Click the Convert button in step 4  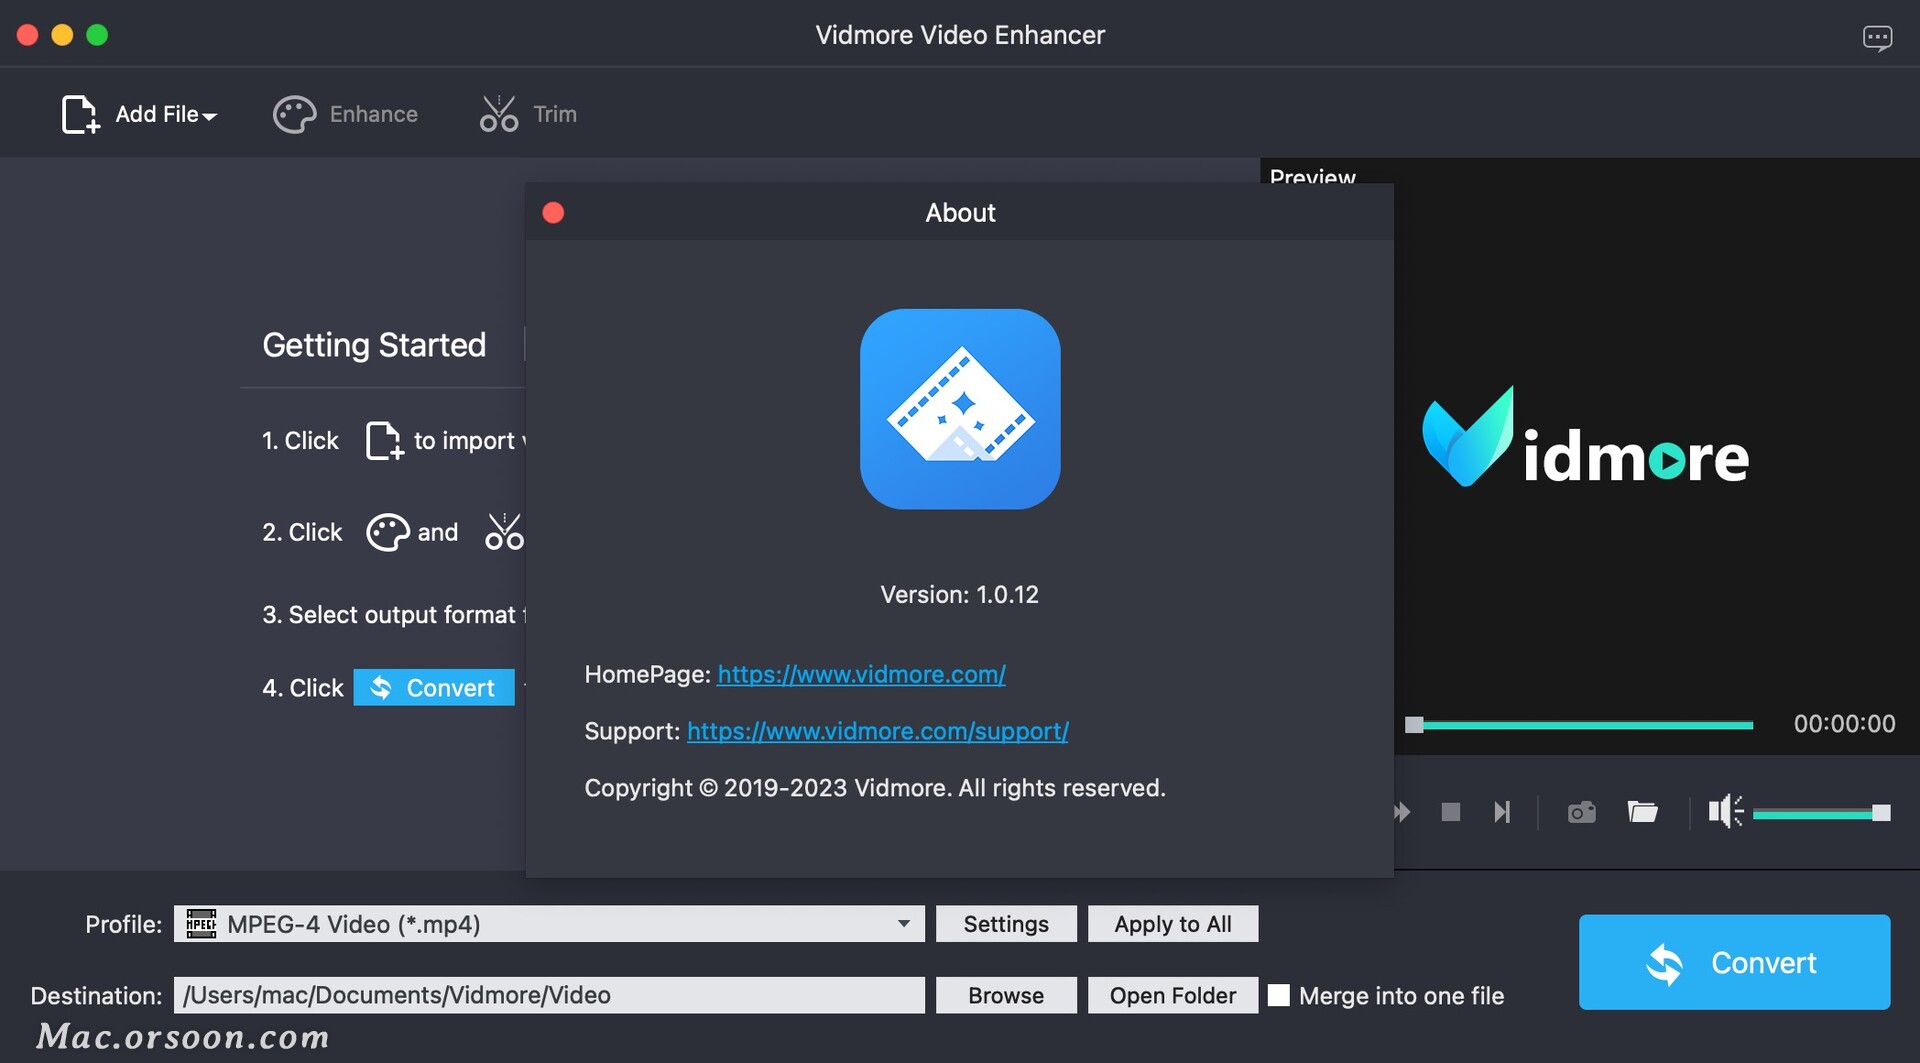(434, 688)
